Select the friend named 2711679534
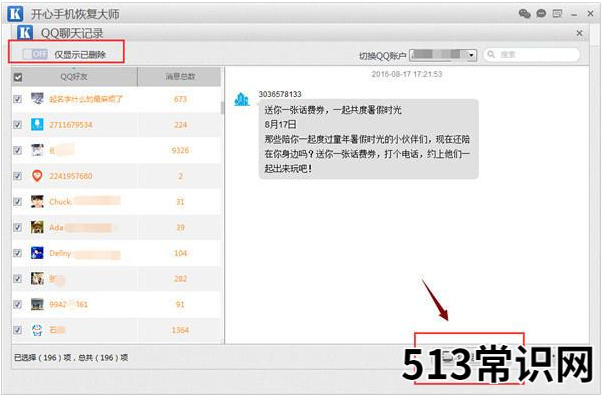The height and width of the screenshot is (395, 603). [x=71, y=125]
